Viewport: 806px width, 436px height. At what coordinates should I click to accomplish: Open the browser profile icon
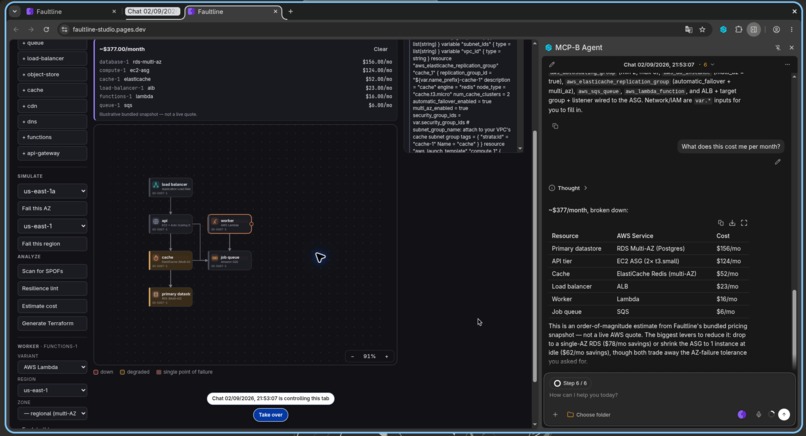[776, 30]
